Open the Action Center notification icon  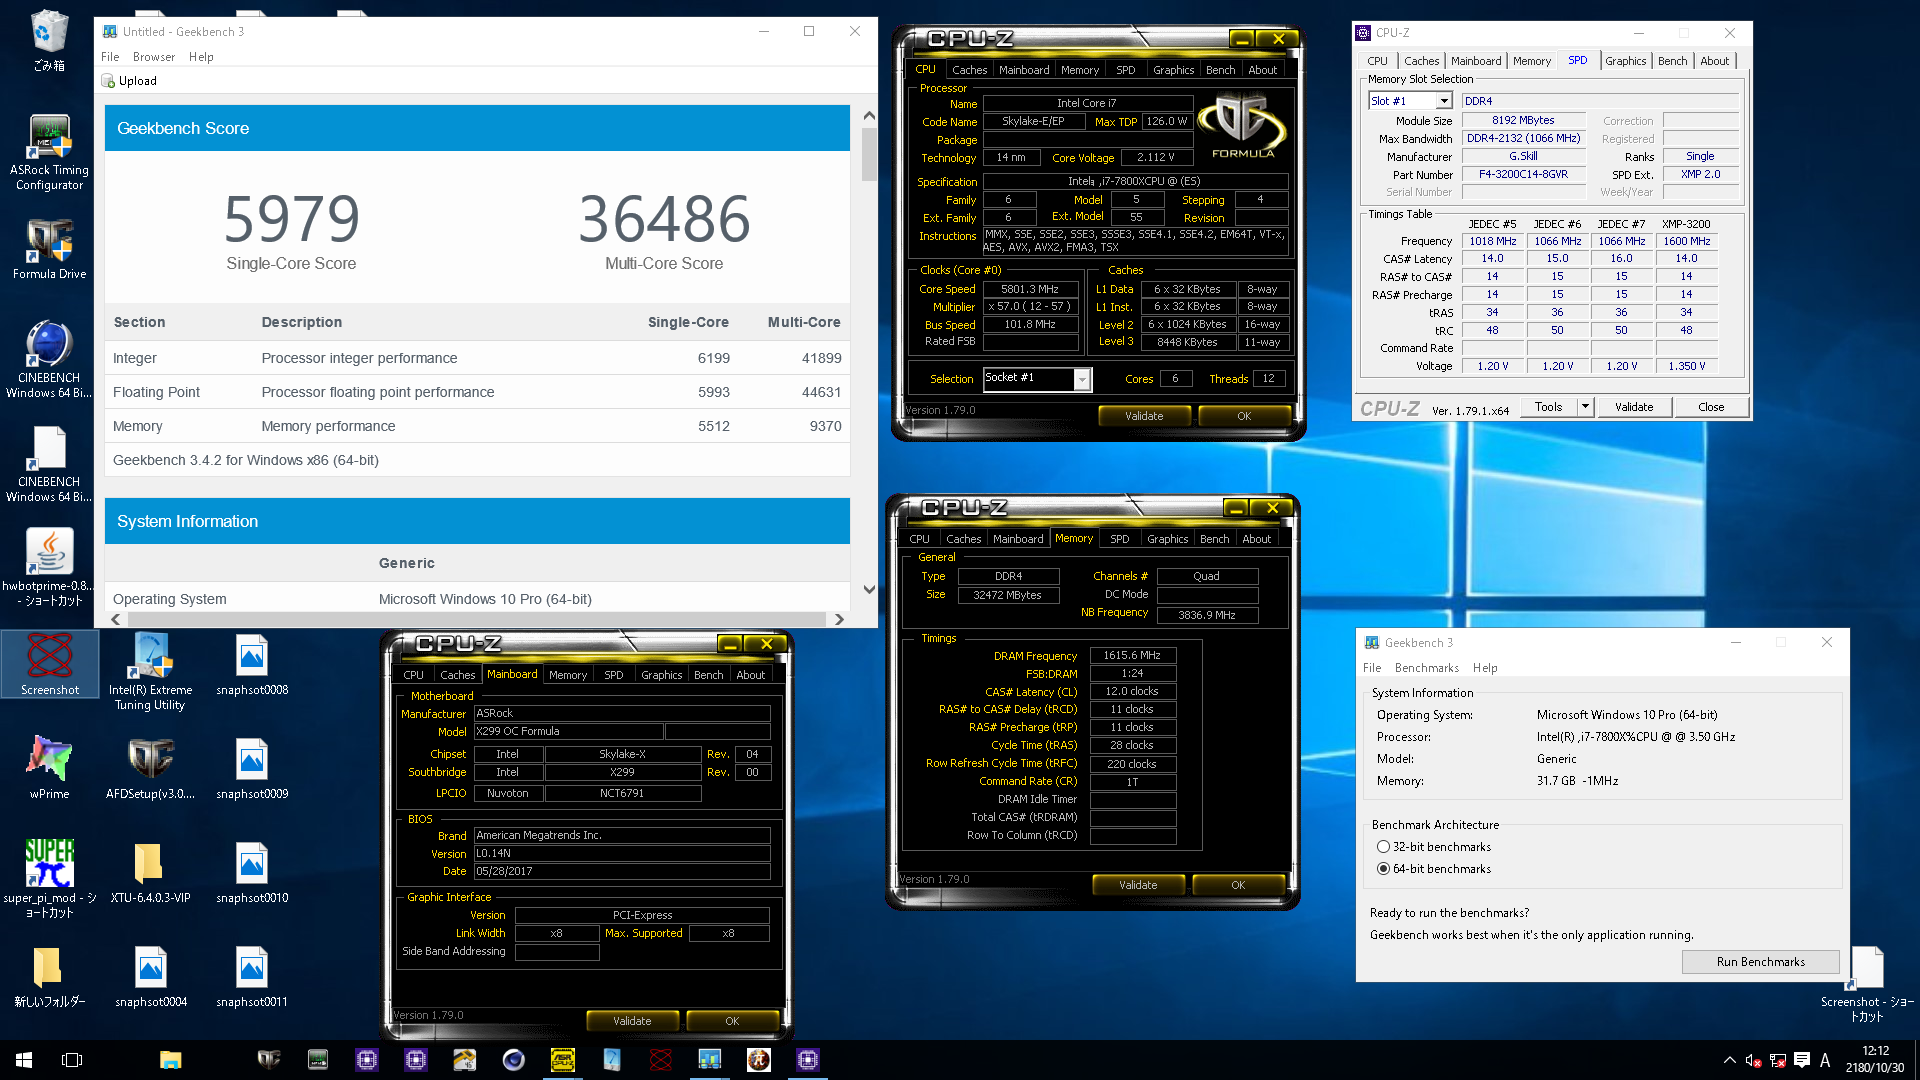pyautogui.click(x=1802, y=1060)
